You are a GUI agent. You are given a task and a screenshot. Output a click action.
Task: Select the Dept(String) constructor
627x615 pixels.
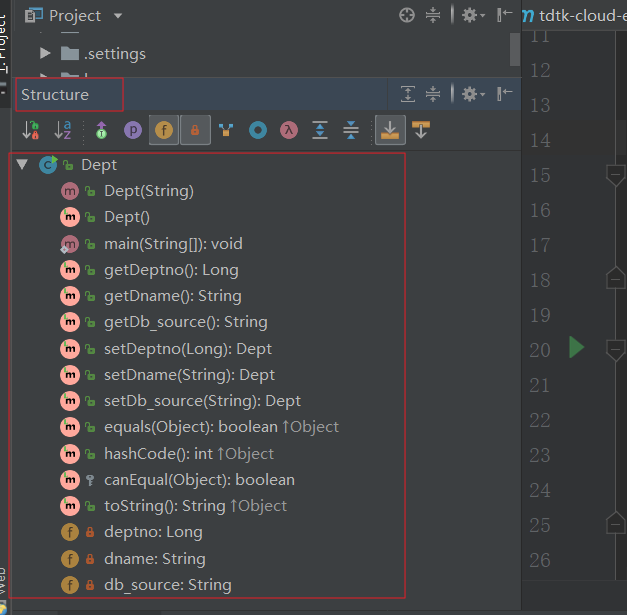[149, 191]
